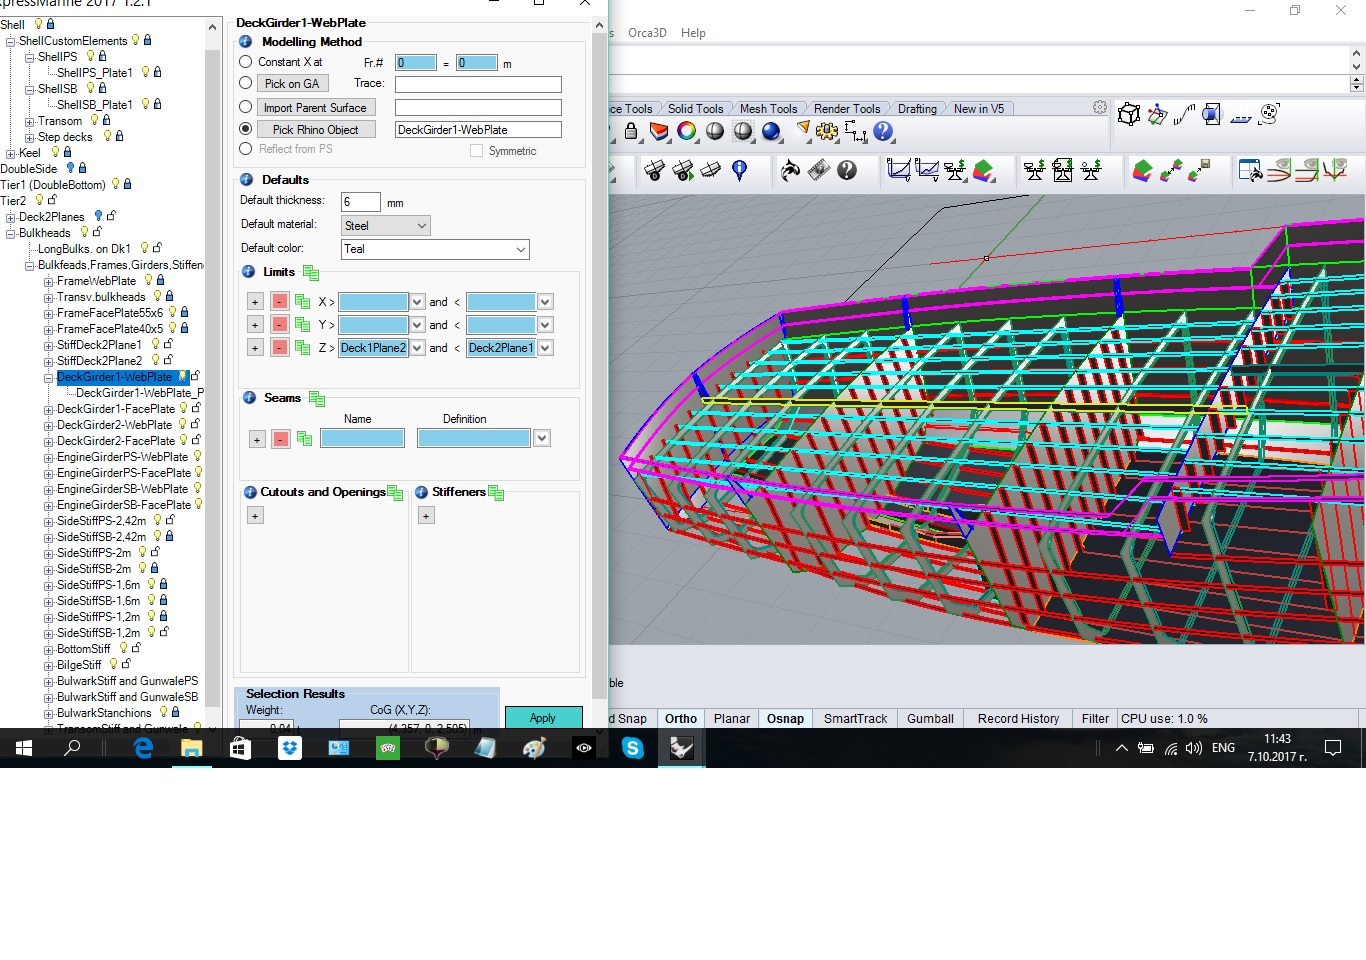Select the Constant X at radio button
This screenshot has height=960, width=1366.
tap(246, 62)
